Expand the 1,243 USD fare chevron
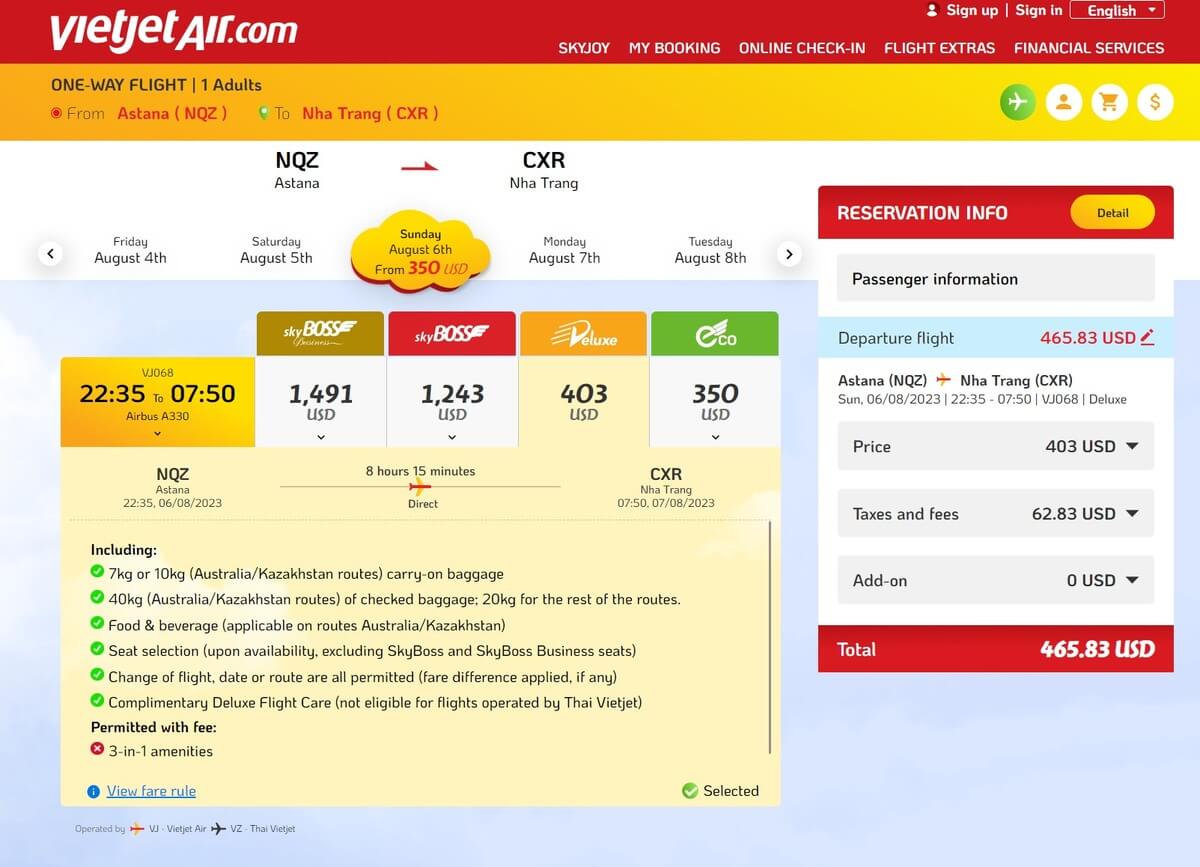Screen dimensions: 1200x867 452,437
